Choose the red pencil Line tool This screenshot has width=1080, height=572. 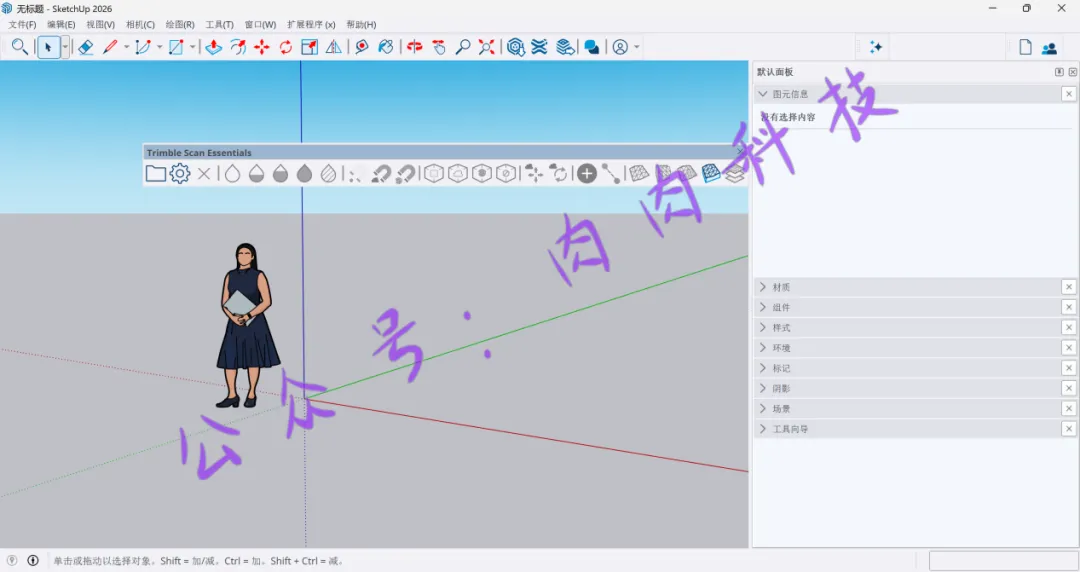[x=110, y=47]
